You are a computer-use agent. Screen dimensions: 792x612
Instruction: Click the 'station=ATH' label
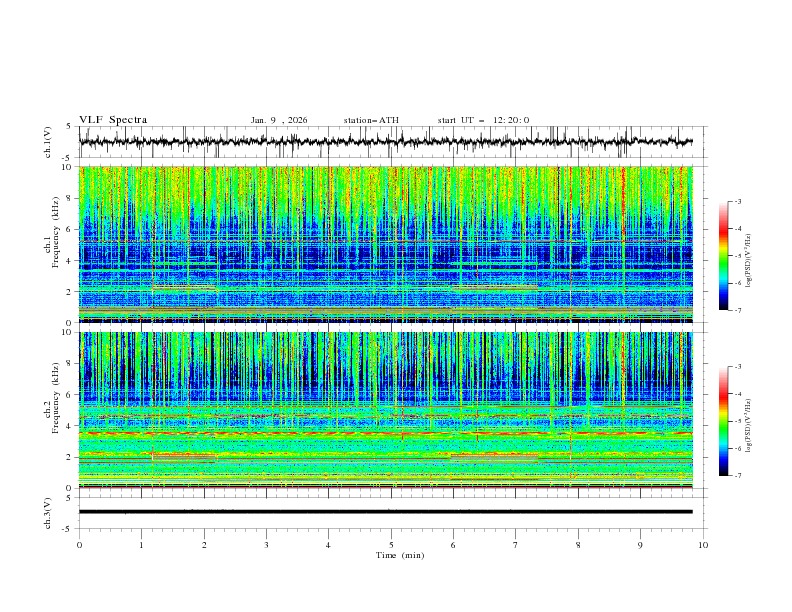371,120
